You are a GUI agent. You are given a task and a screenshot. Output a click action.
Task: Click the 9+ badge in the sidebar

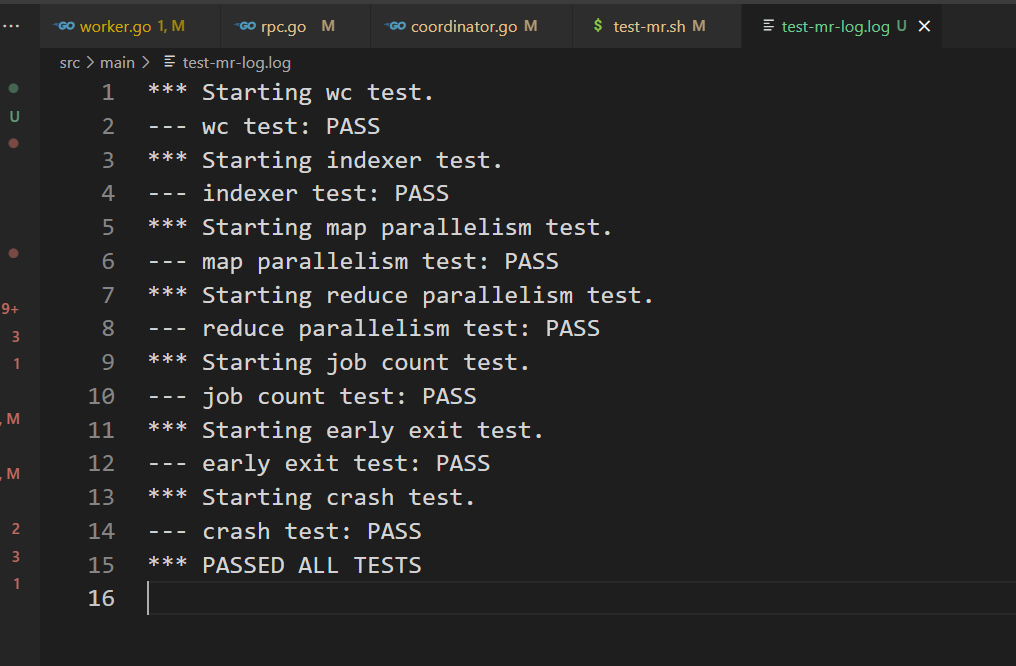pyautogui.click(x=11, y=309)
